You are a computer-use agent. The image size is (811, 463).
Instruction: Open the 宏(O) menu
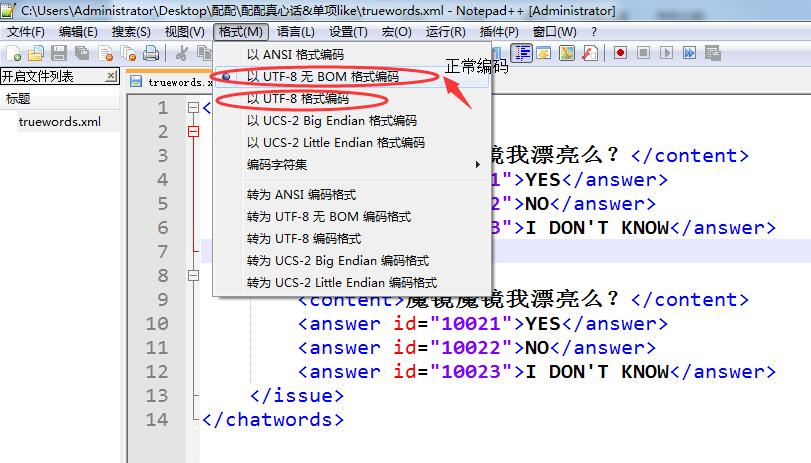[397, 32]
